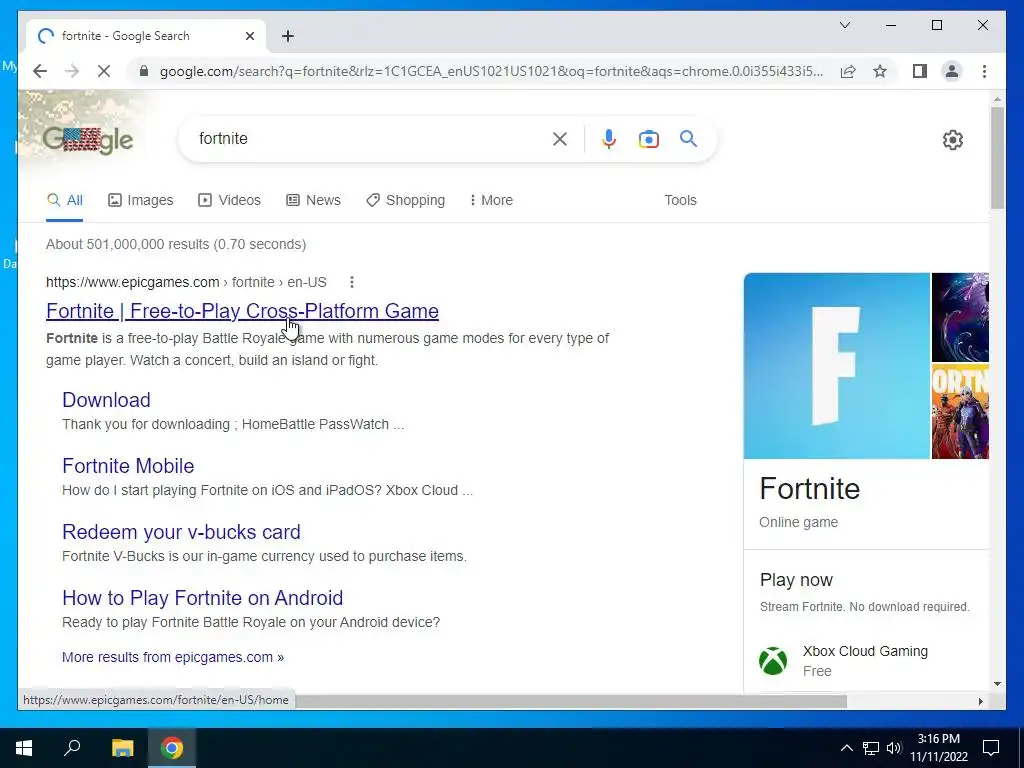Open network status tray icon
This screenshot has width=1024, height=768.
pos(871,748)
